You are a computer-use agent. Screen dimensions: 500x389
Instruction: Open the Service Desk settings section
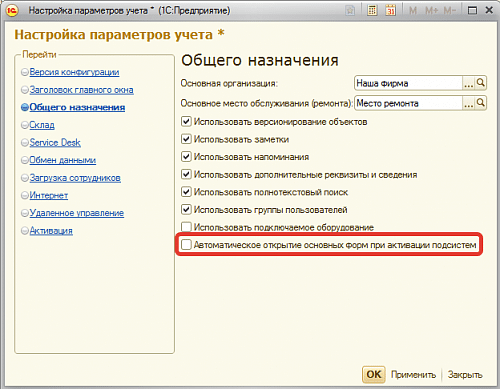click(55, 143)
